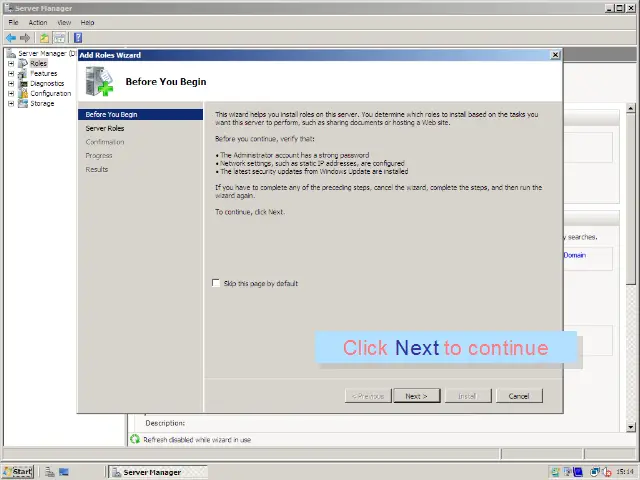Select Server Roles wizard step
This screenshot has height=480, width=640.
pos(105,128)
